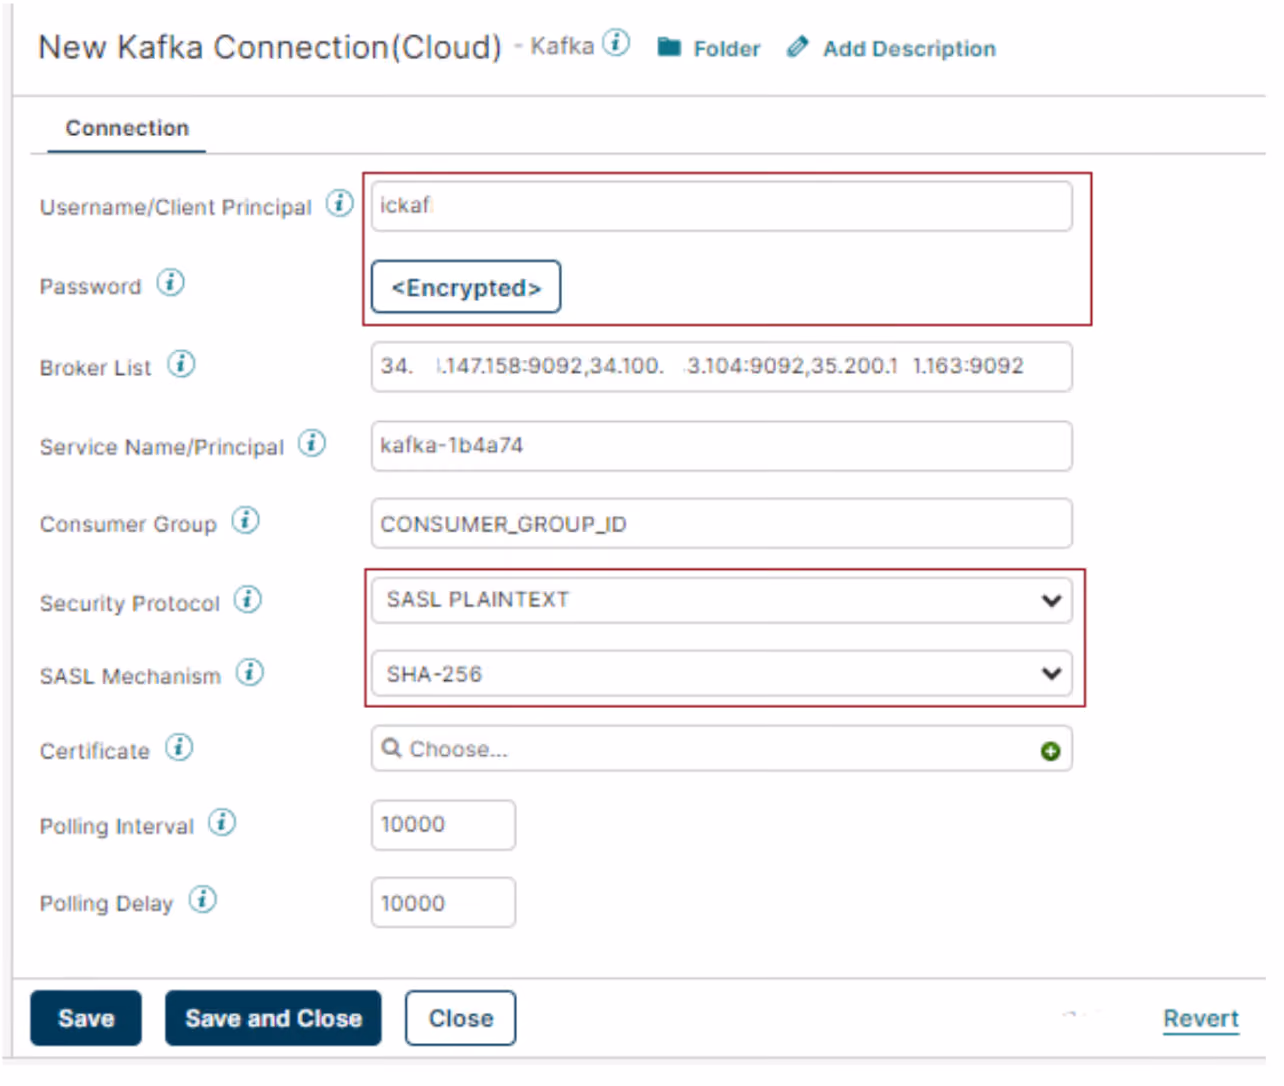
Task: Focus the Broker List input field
Action: pos(721,367)
